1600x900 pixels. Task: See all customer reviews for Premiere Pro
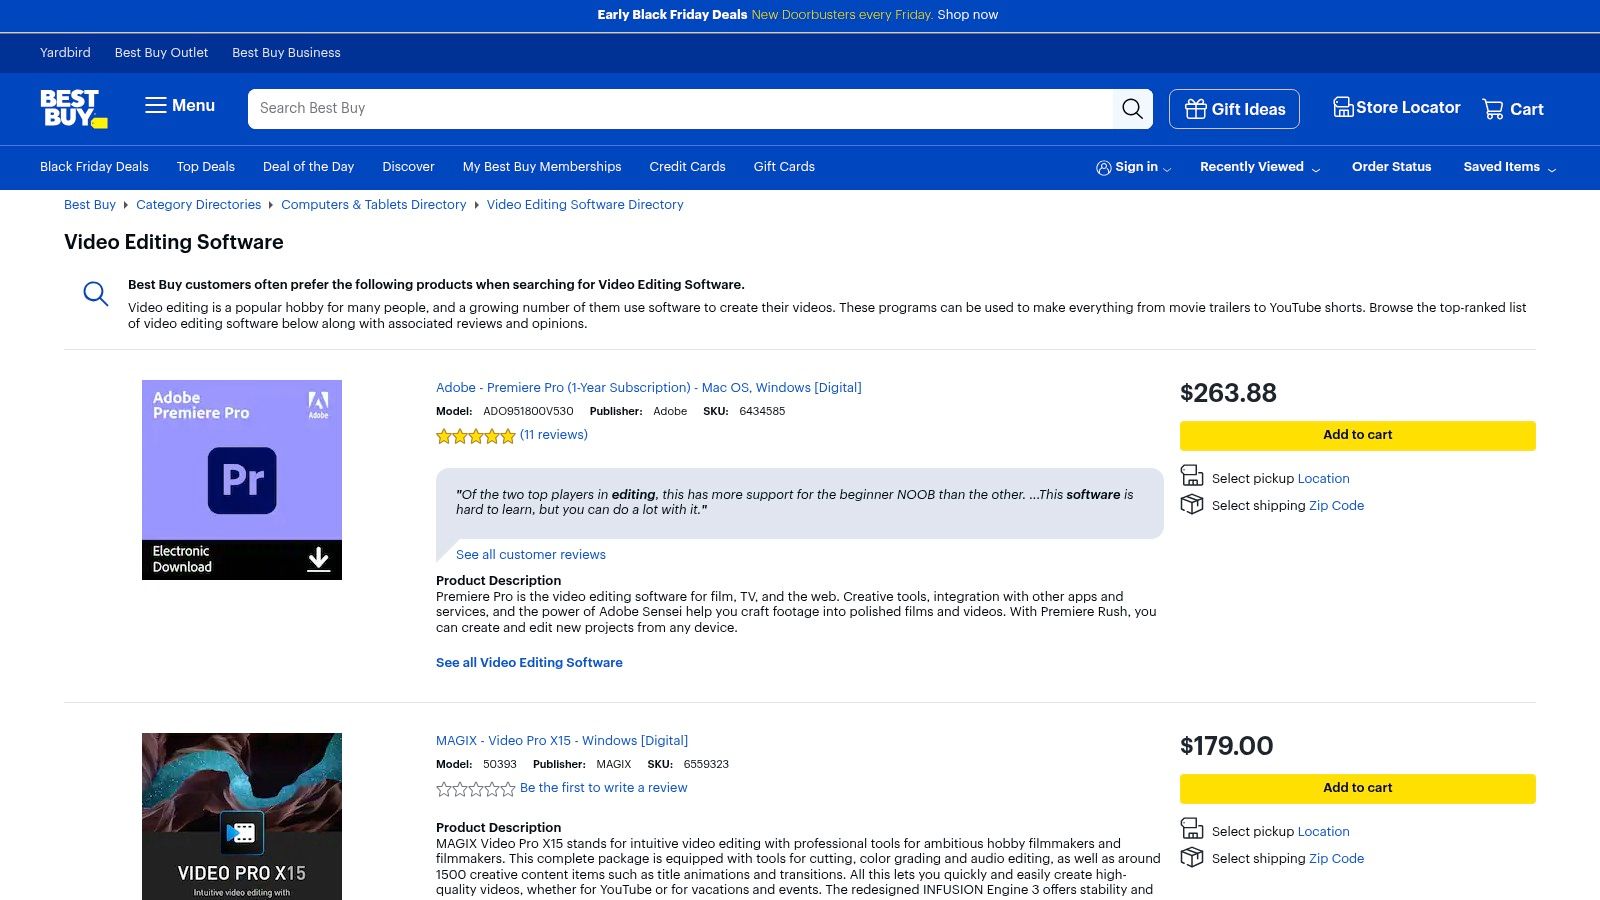tap(531, 554)
